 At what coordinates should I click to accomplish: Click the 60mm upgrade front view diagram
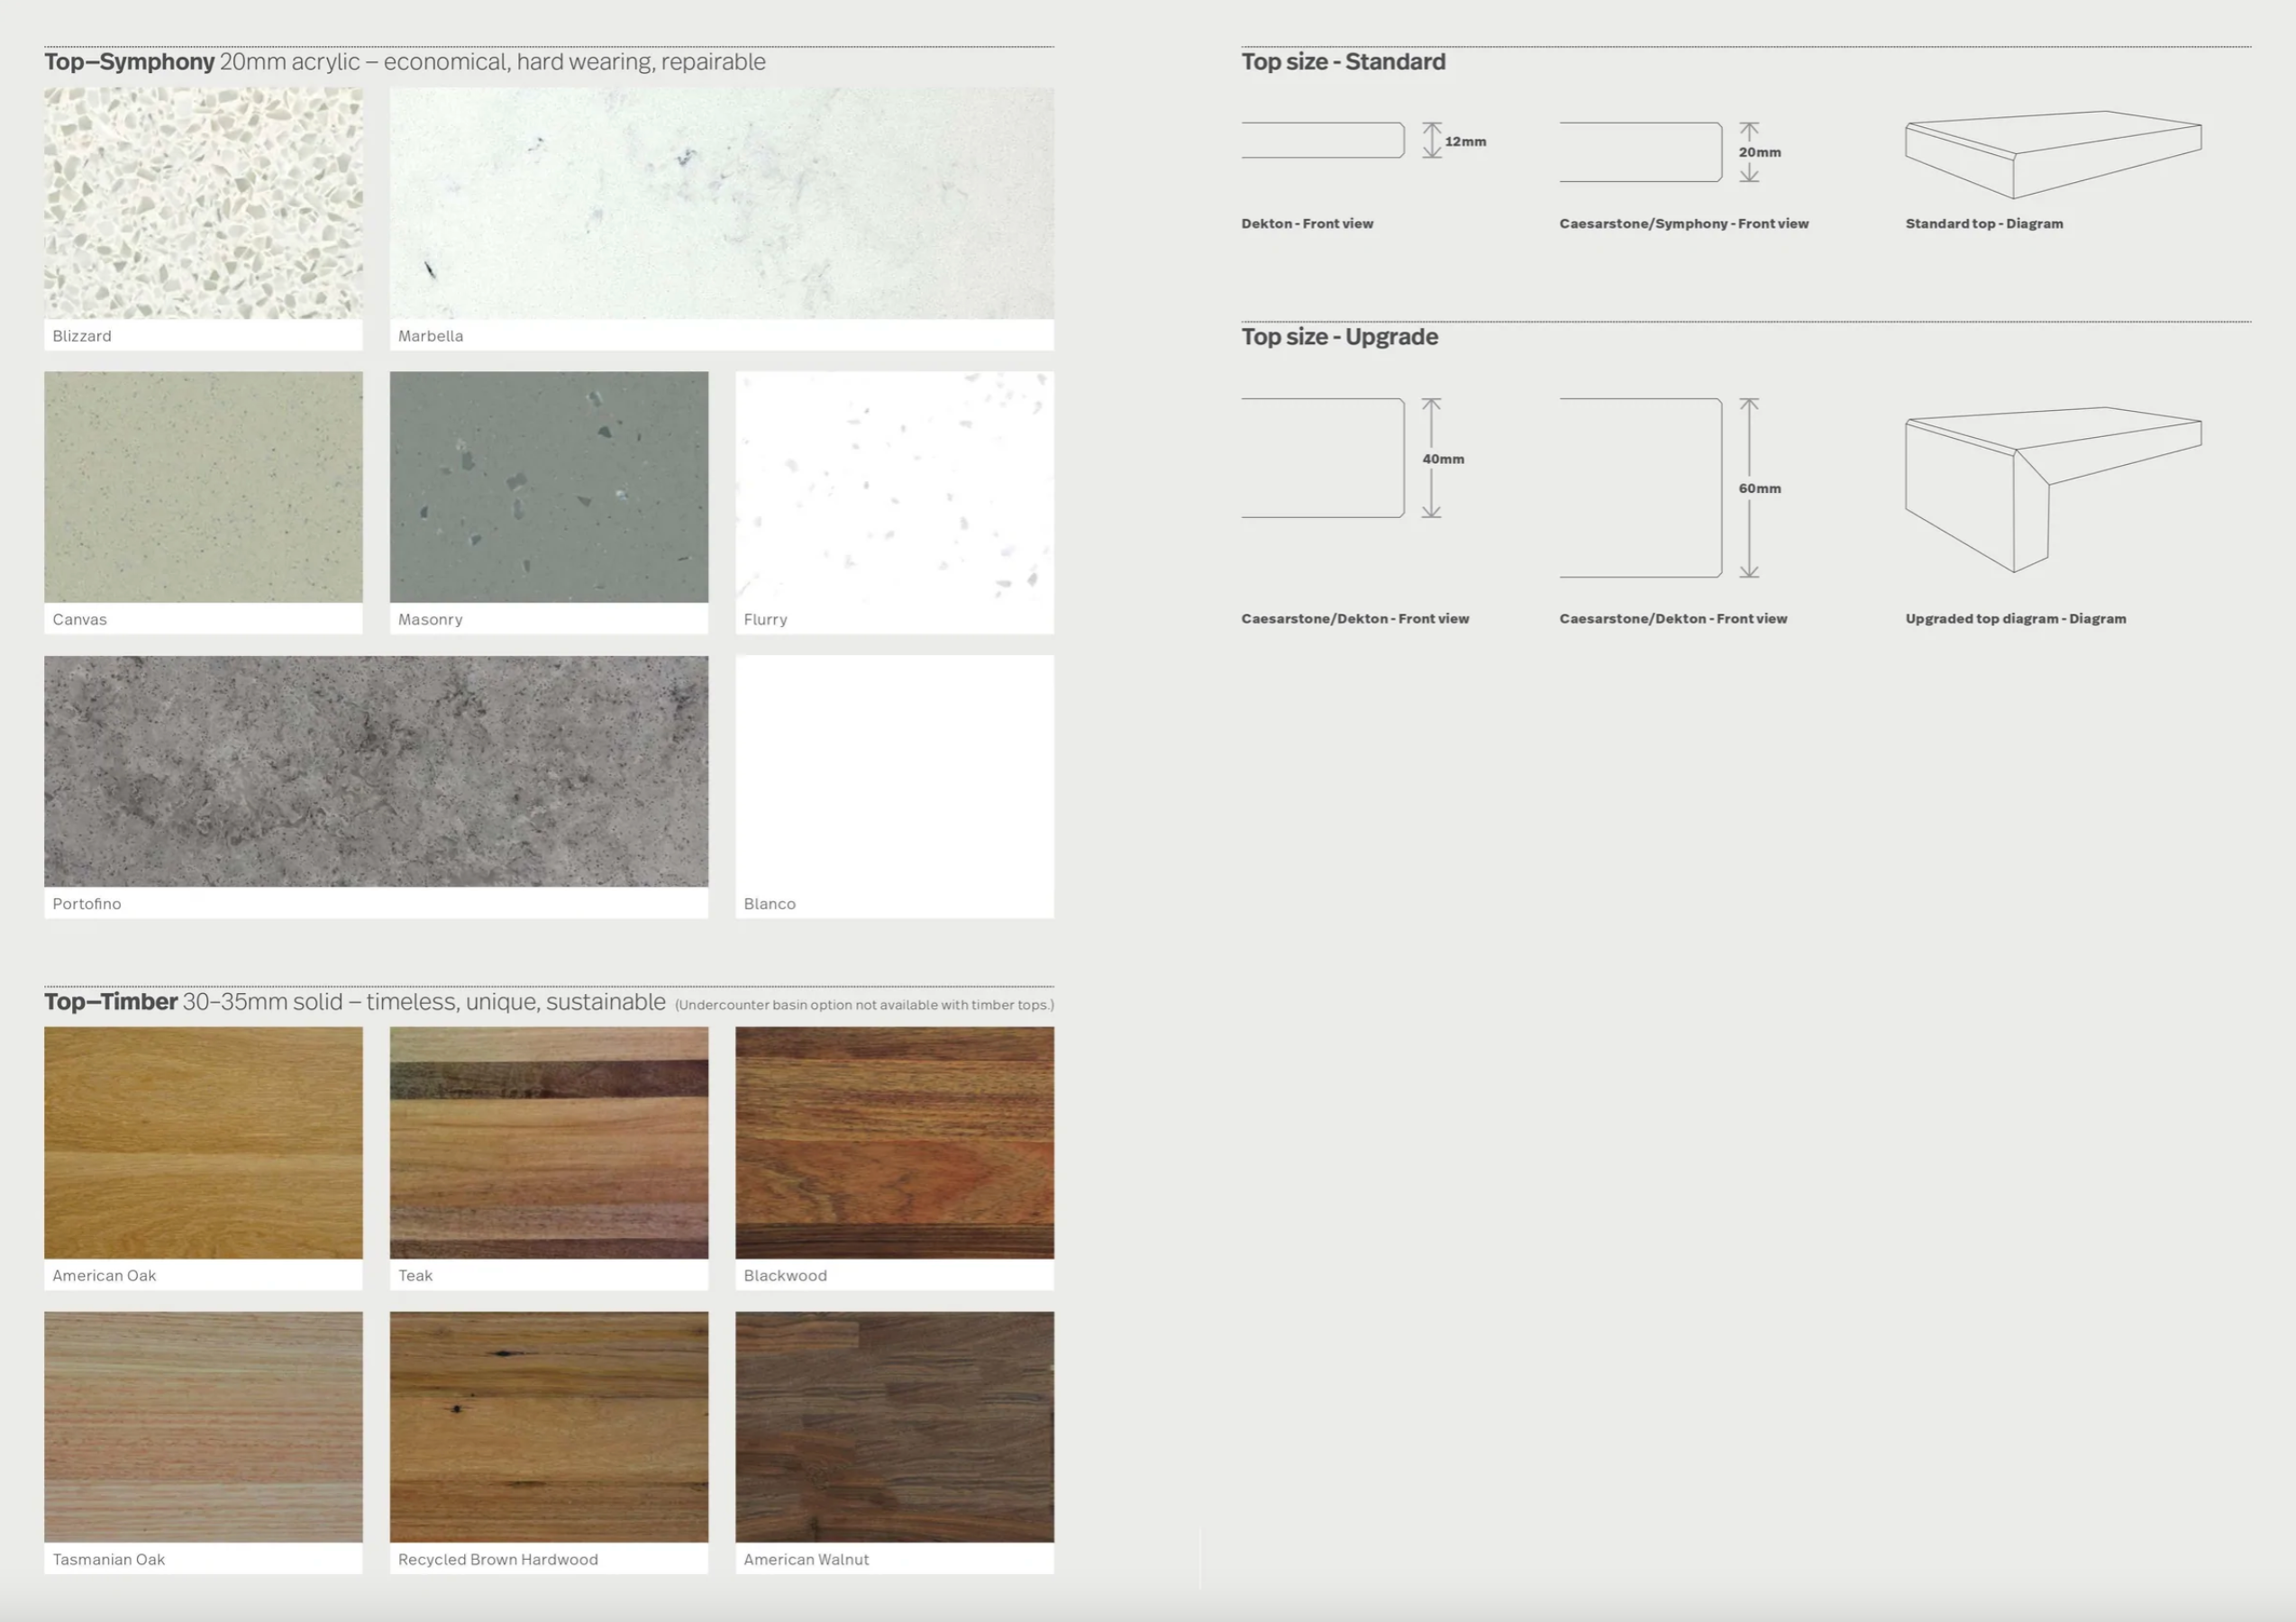pos(1641,488)
